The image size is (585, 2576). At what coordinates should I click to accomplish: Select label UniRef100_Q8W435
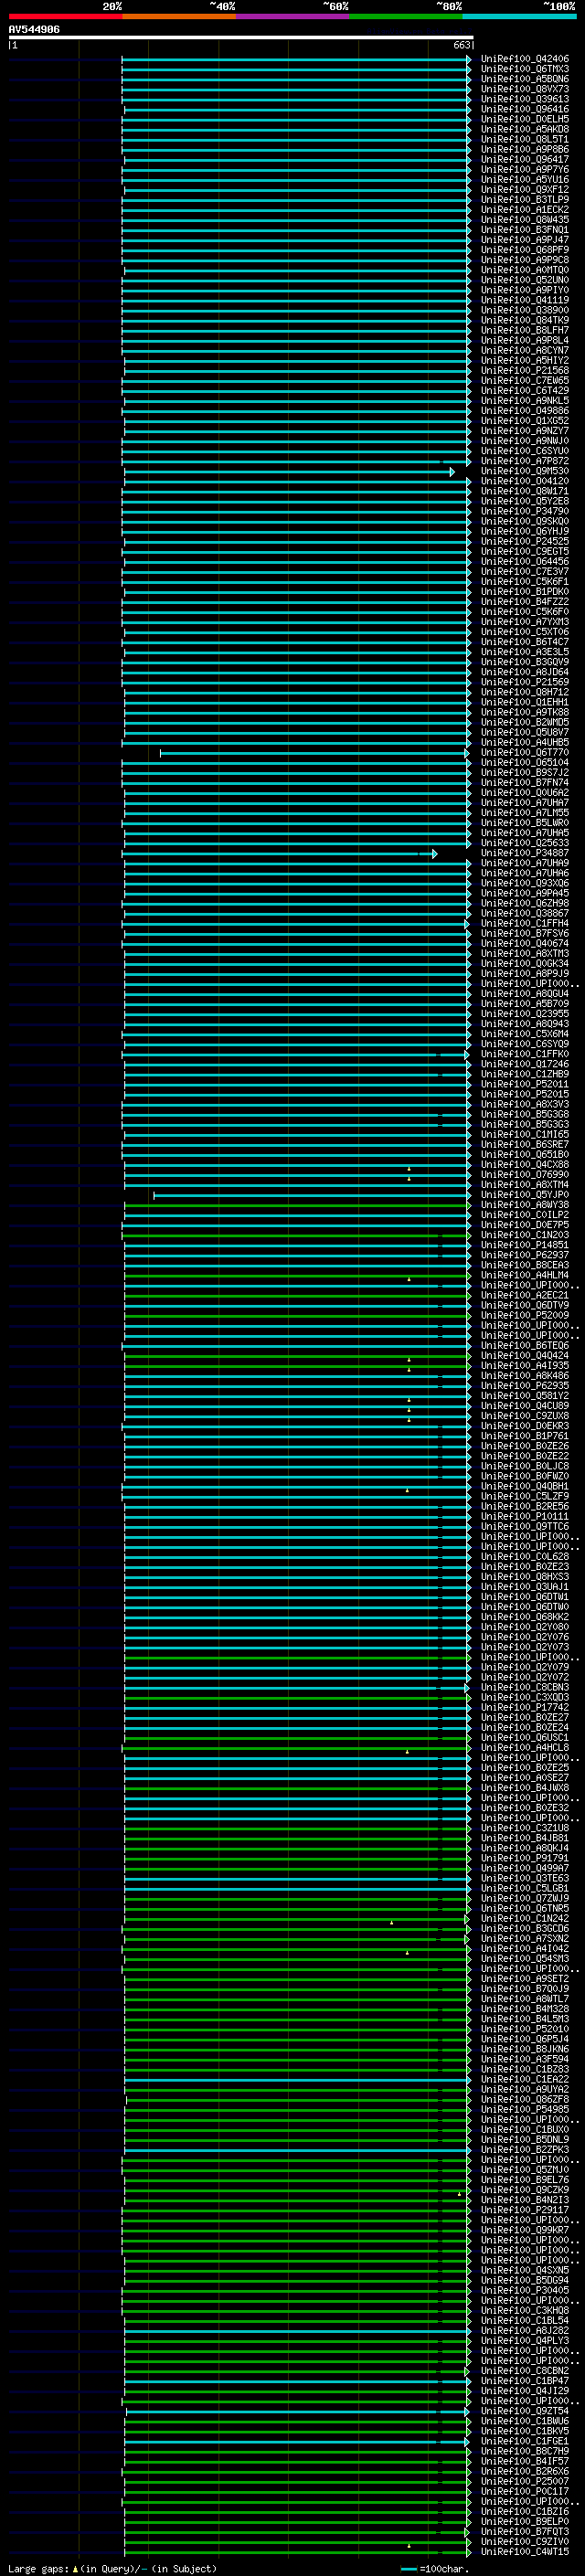524,220
